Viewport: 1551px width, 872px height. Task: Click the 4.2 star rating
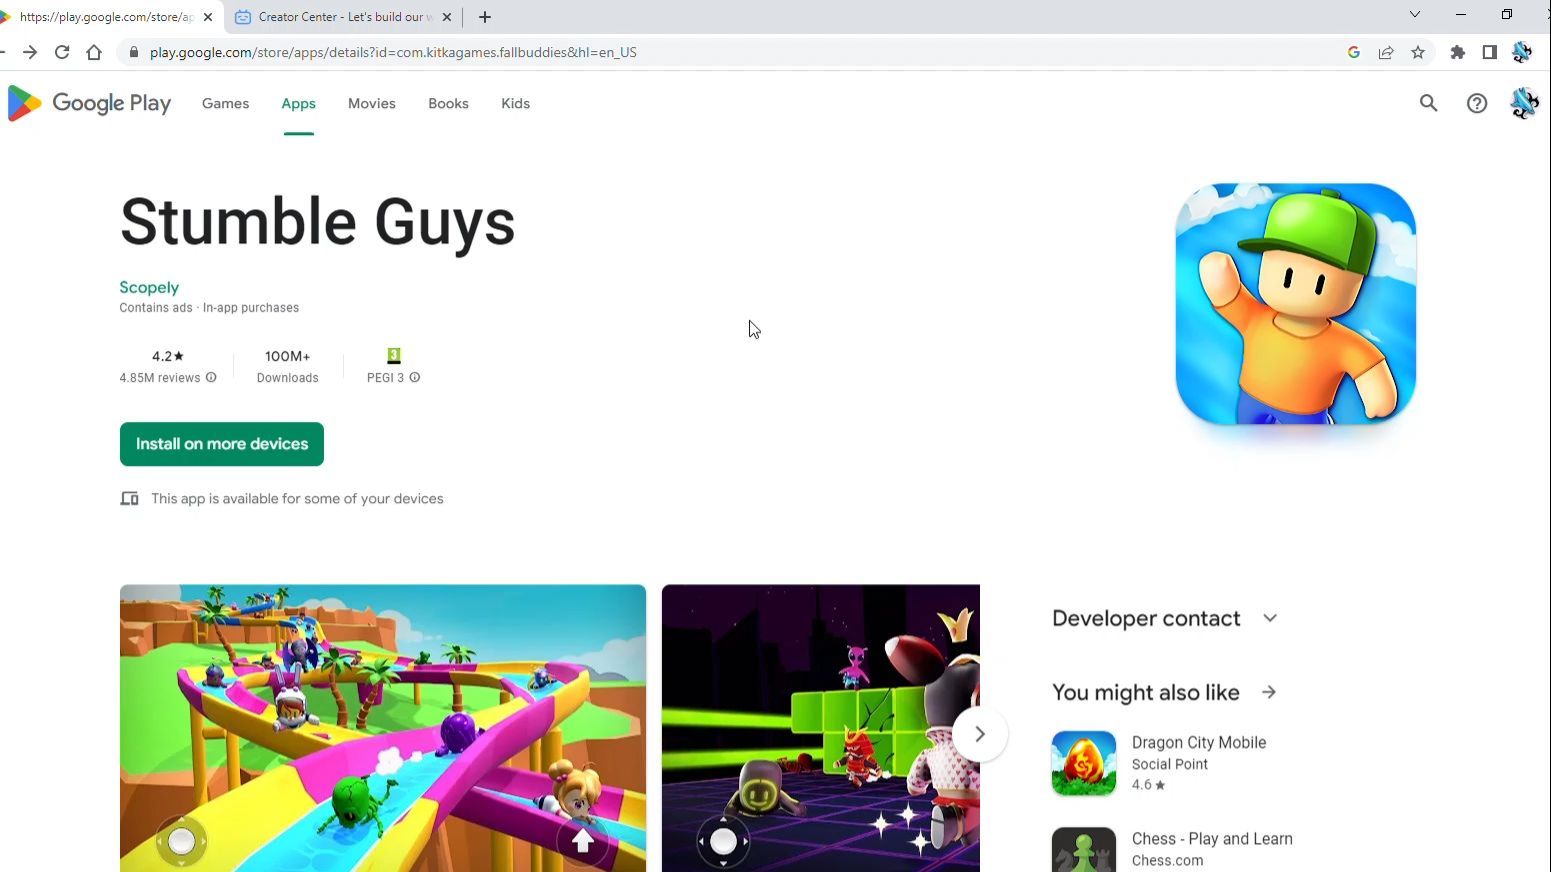168,356
